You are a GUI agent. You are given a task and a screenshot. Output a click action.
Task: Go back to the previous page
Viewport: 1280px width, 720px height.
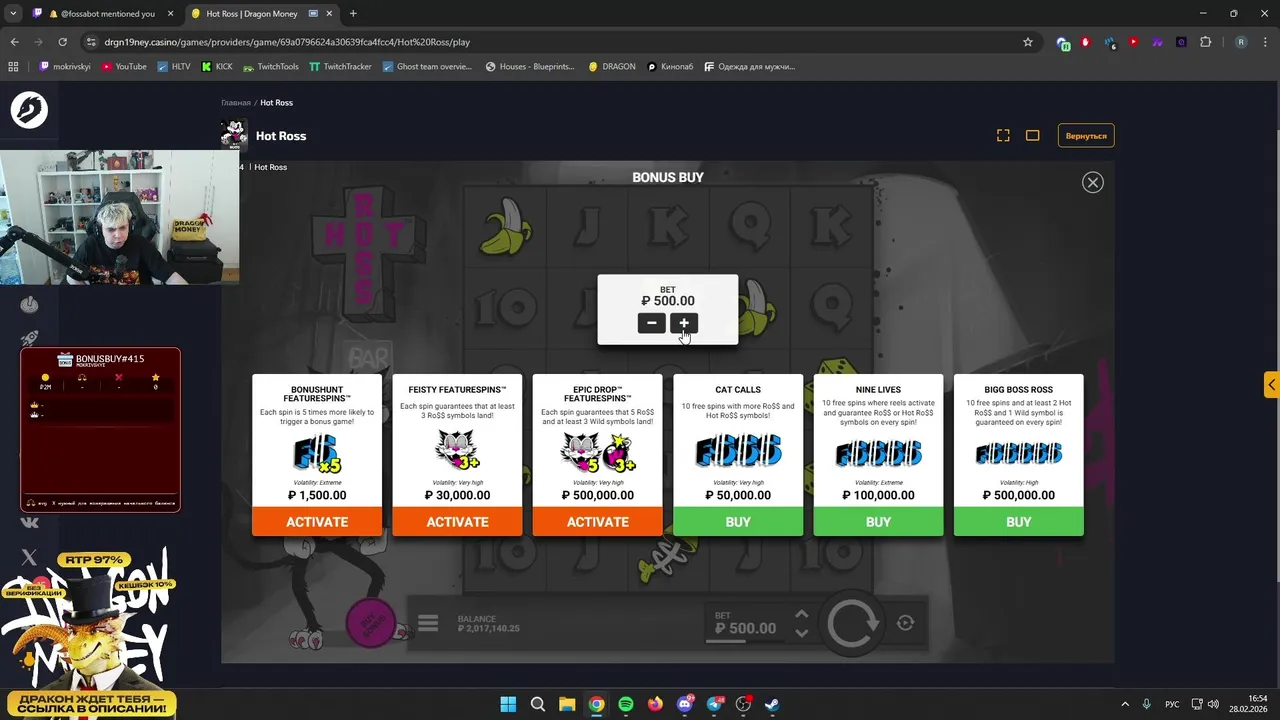14,42
